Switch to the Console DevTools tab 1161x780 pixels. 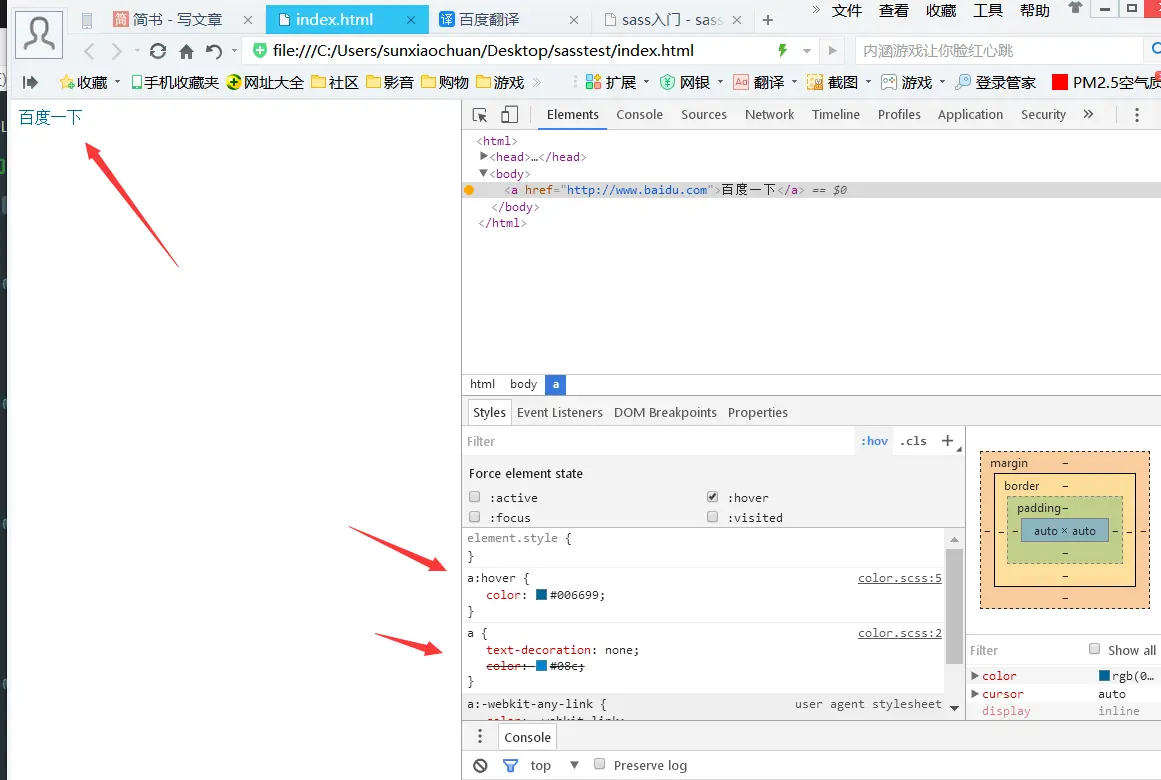point(640,115)
